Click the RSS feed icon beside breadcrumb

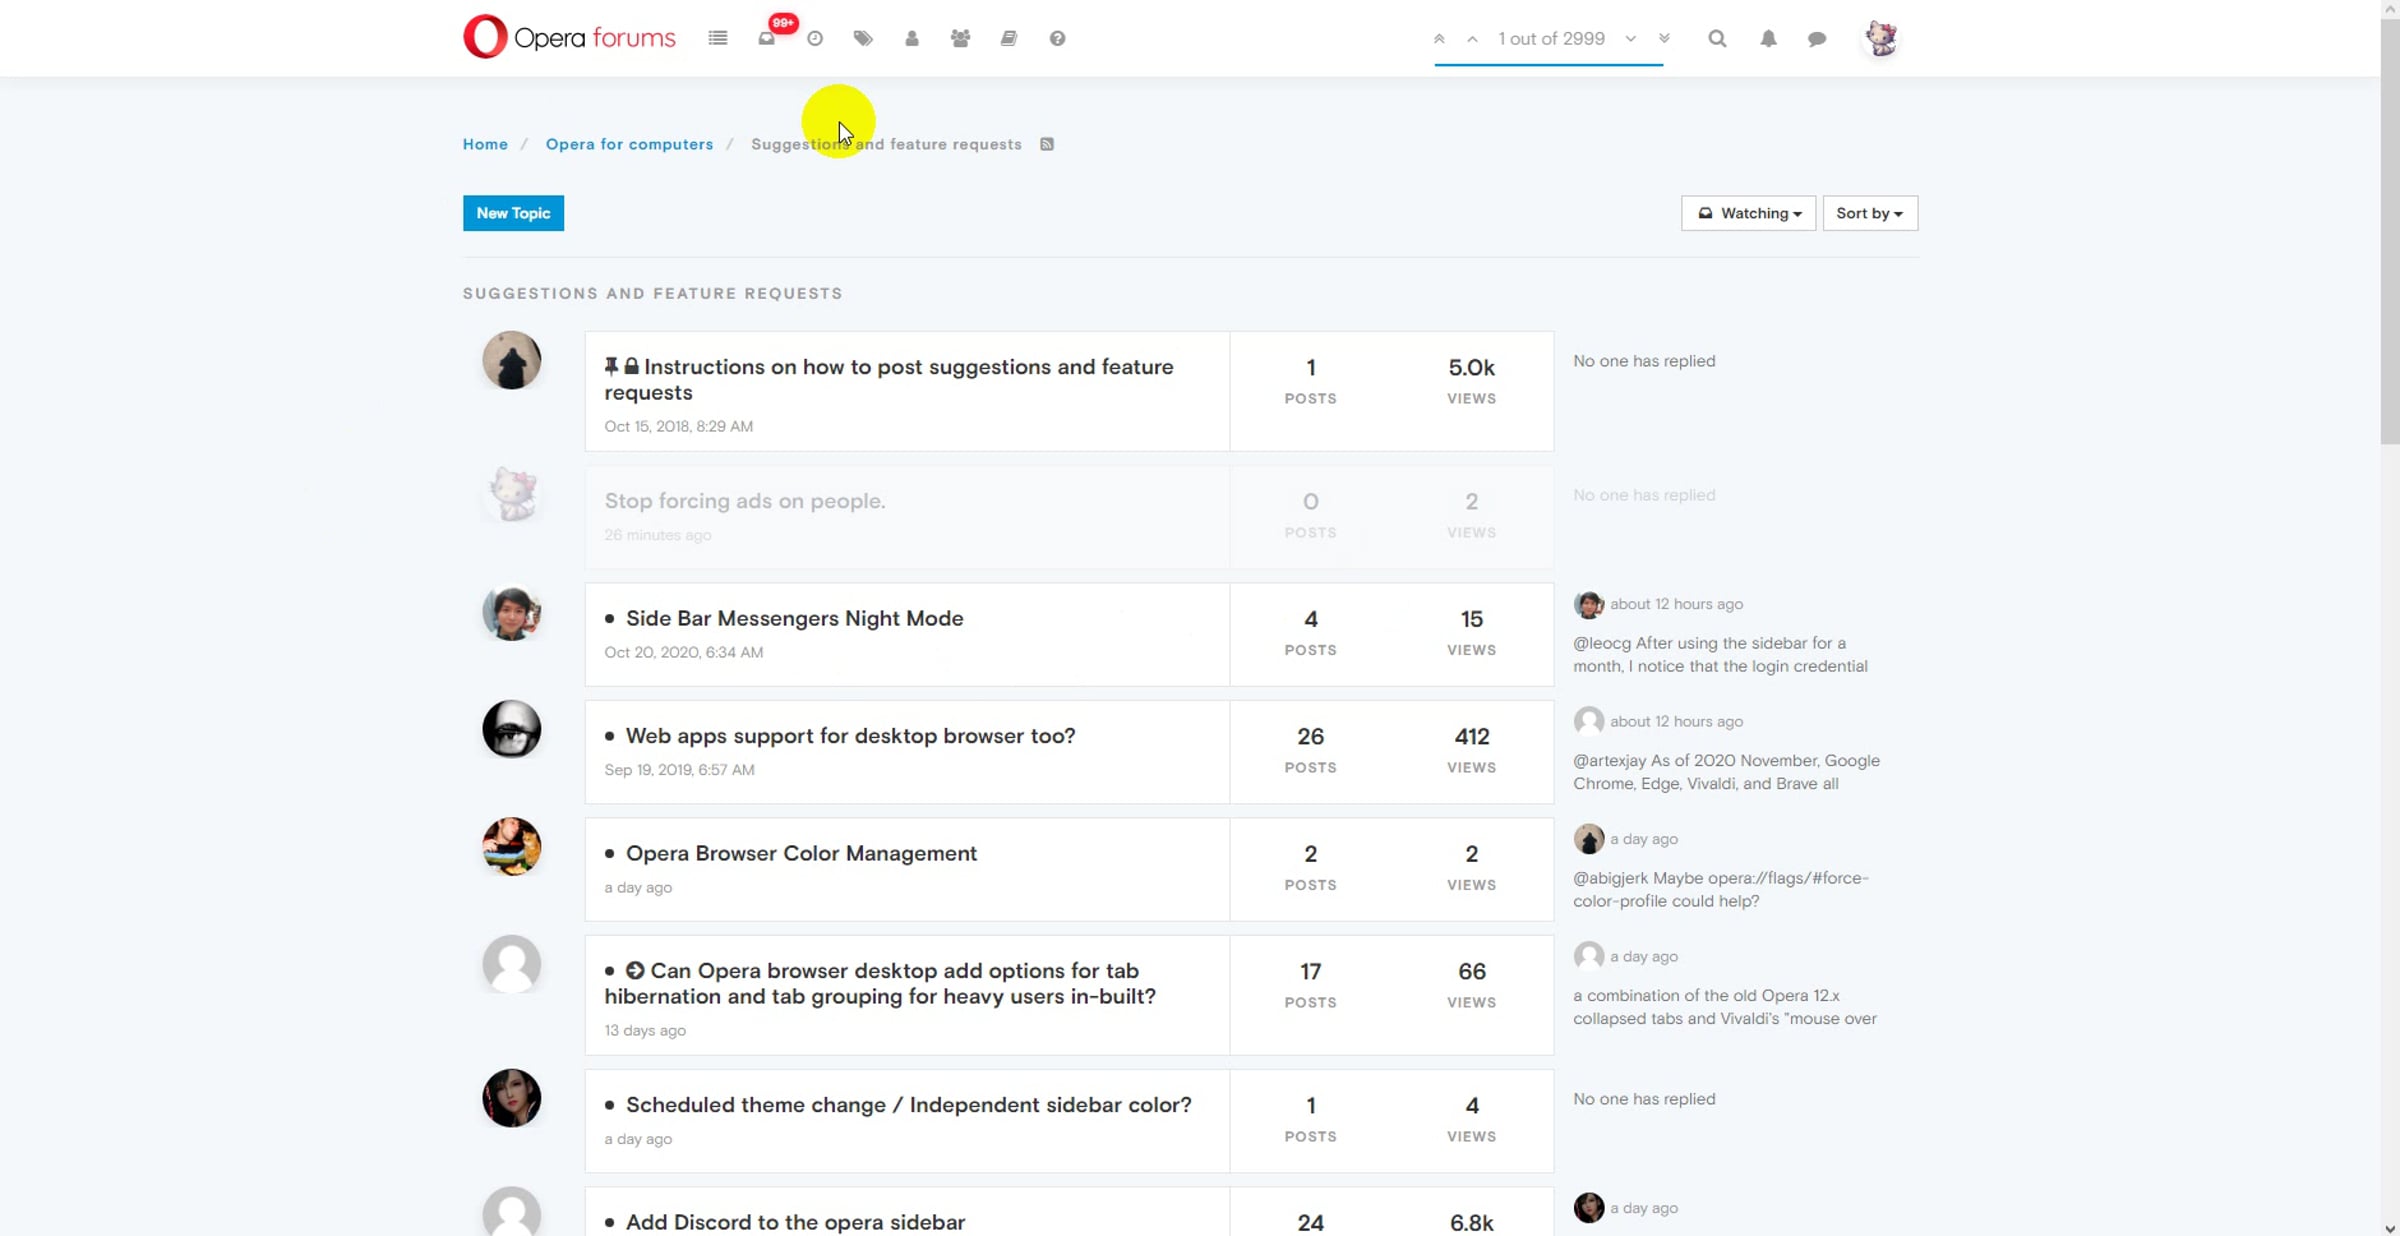pyautogui.click(x=1047, y=144)
